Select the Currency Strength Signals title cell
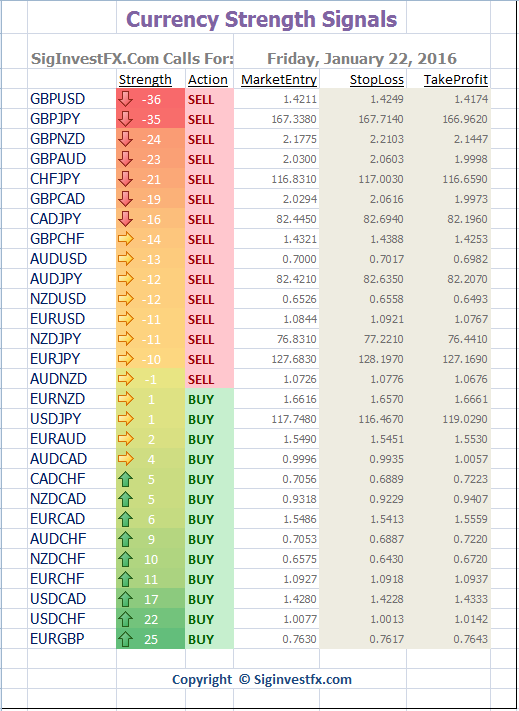 point(261,19)
